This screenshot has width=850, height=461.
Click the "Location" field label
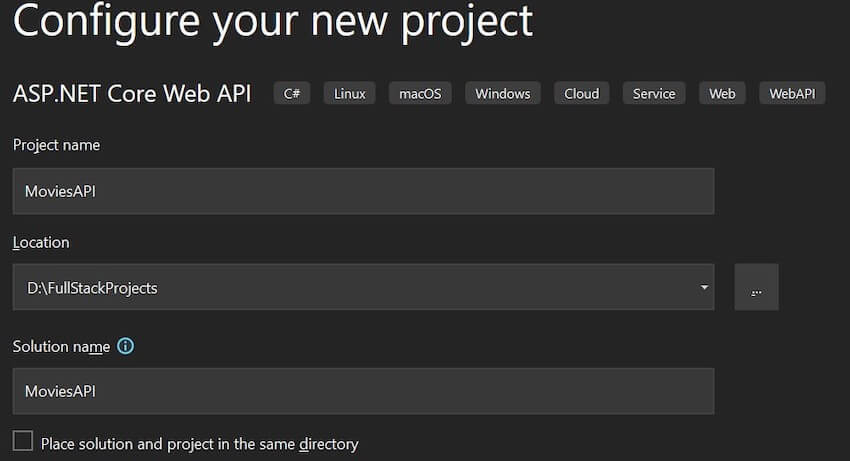pos(41,242)
